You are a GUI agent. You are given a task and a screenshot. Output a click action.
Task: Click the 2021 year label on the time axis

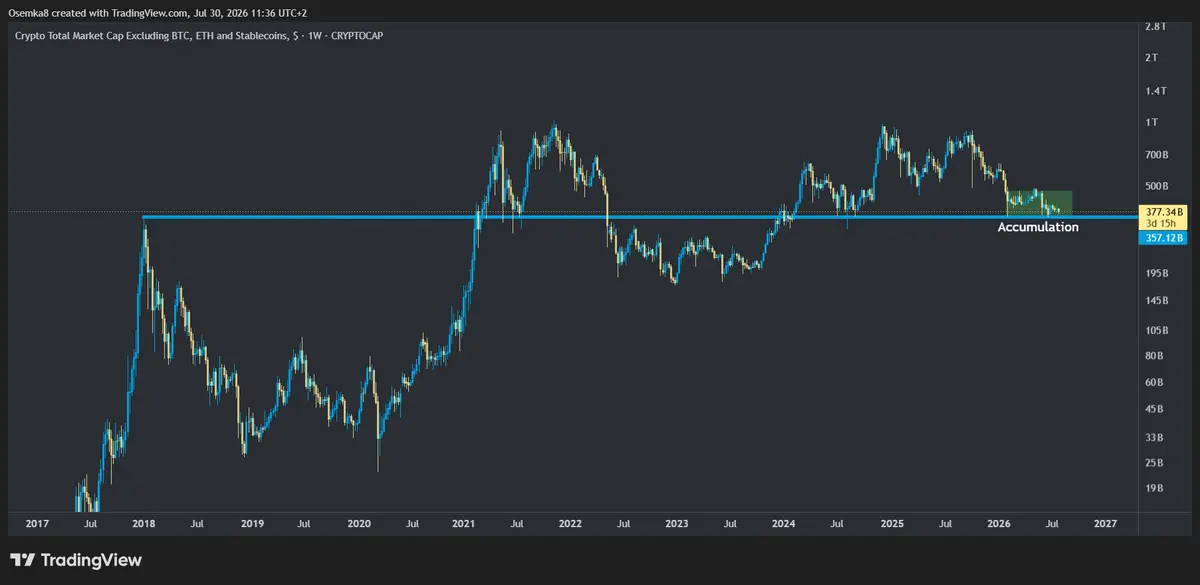pos(463,523)
